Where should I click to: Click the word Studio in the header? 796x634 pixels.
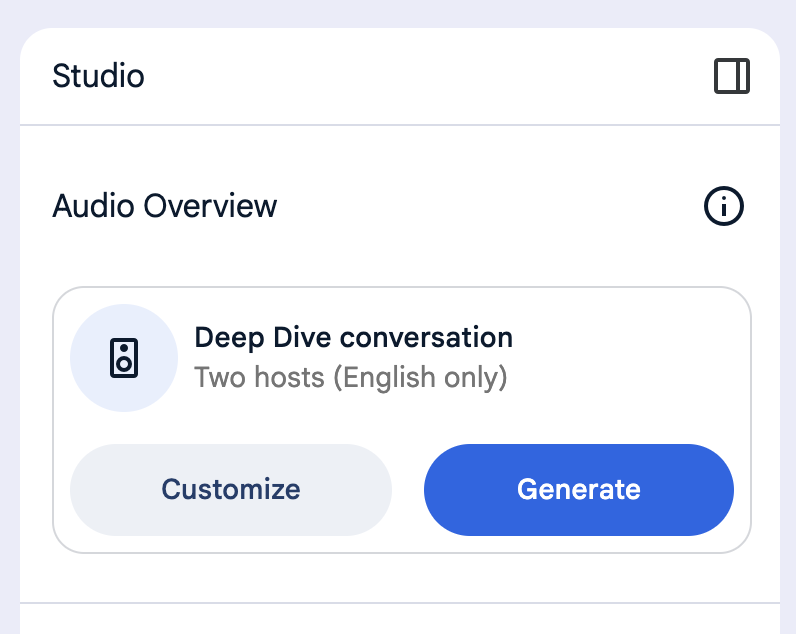tap(98, 76)
